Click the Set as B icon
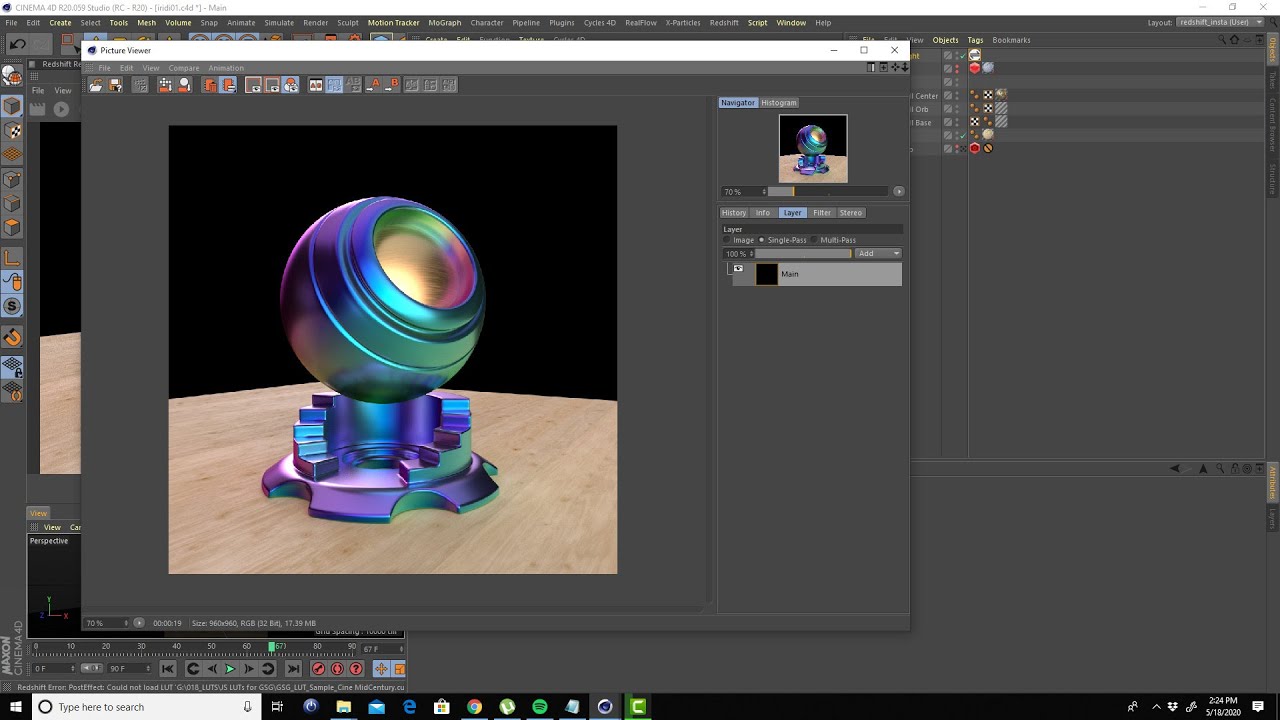 (x=393, y=86)
